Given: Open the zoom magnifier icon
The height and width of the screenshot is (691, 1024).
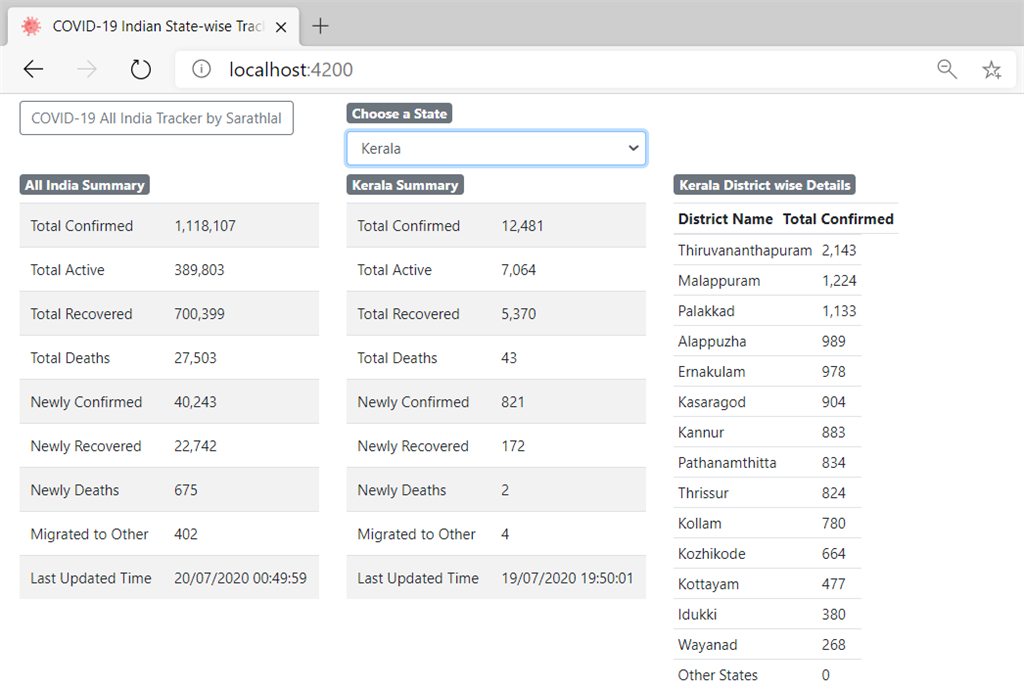Looking at the screenshot, I should [x=946, y=69].
